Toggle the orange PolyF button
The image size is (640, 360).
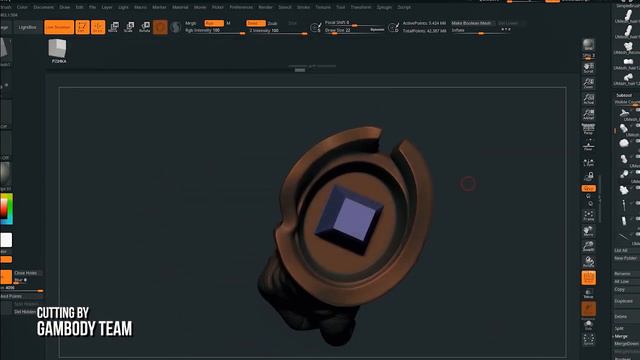click(589, 278)
